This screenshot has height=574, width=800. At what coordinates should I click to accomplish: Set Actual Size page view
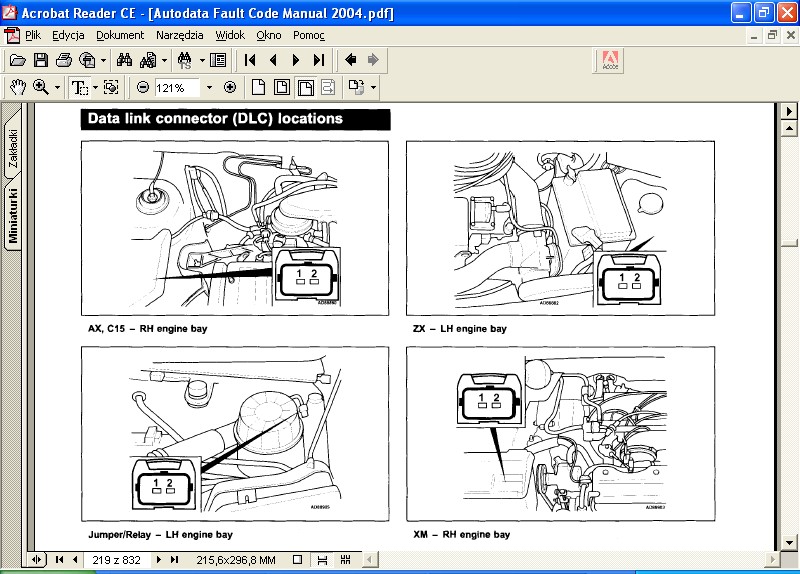coord(259,87)
